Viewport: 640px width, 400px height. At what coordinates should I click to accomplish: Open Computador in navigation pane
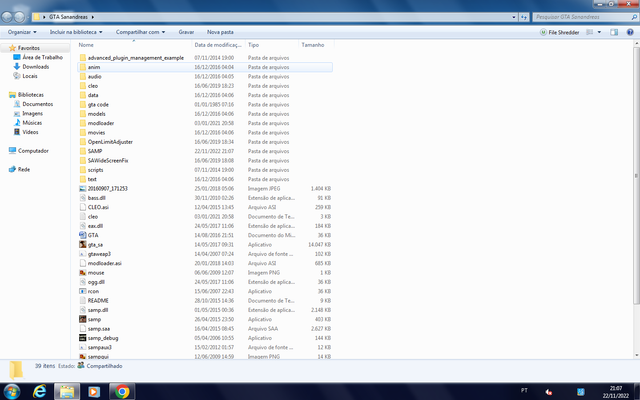tap(29, 151)
